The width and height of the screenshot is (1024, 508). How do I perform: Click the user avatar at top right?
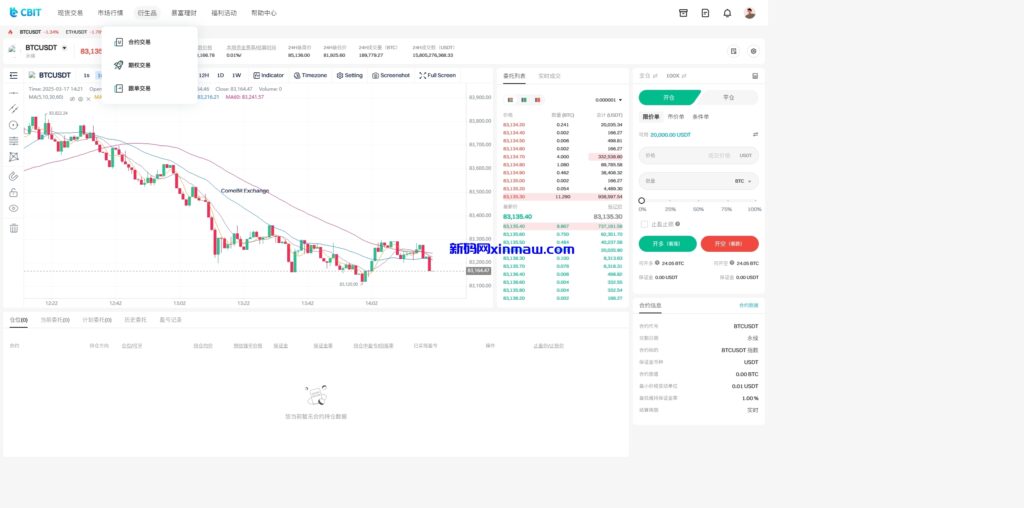point(750,13)
